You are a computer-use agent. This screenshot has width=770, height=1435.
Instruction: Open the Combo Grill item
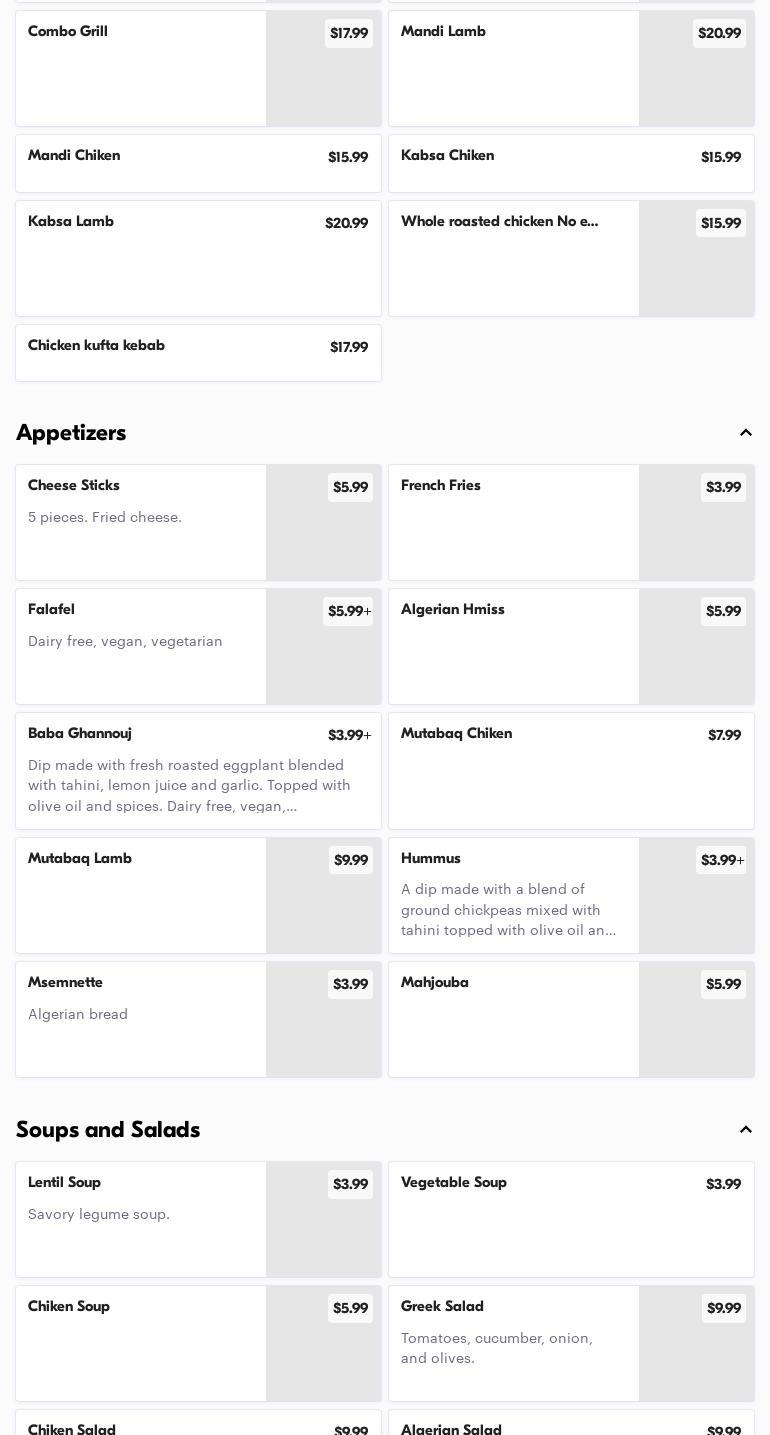tap(141, 68)
